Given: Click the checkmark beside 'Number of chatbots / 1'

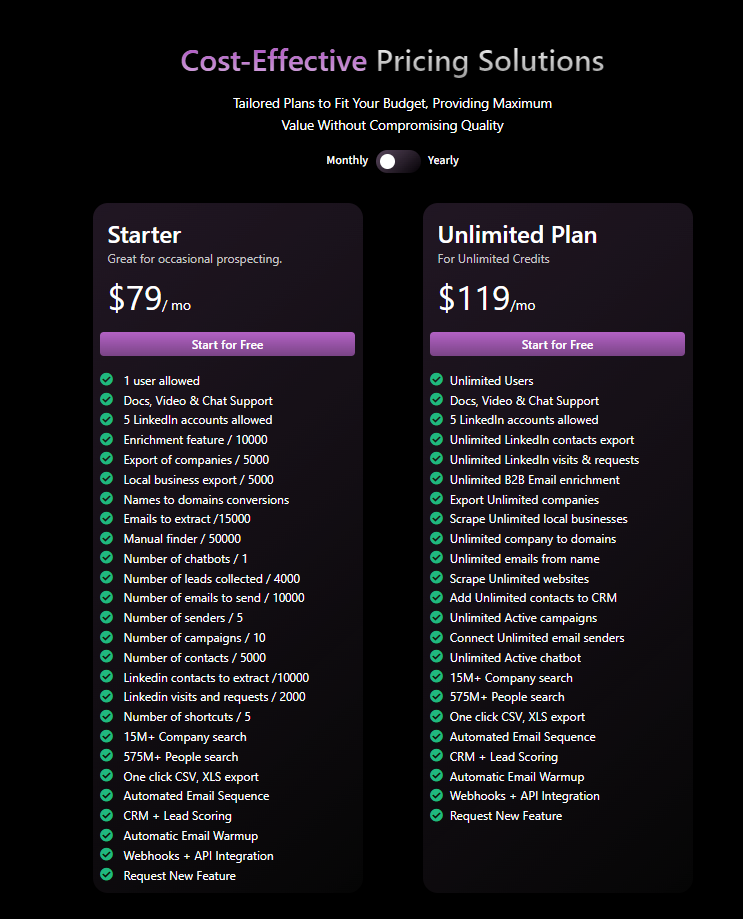Looking at the screenshot, I should pyautogui.click(x=107, y=557).
